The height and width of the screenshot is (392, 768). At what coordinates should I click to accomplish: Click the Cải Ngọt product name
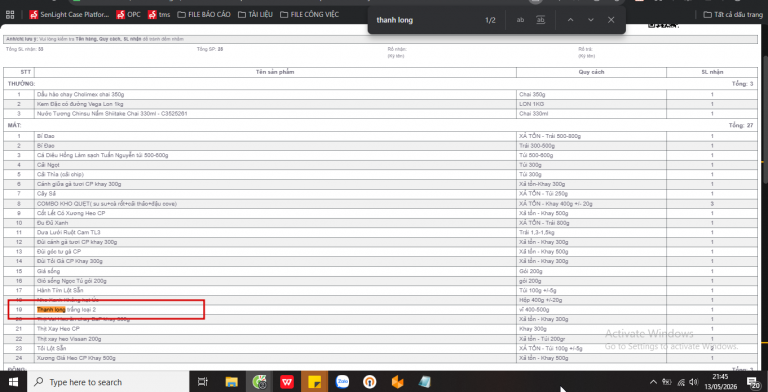click(48, 165)
